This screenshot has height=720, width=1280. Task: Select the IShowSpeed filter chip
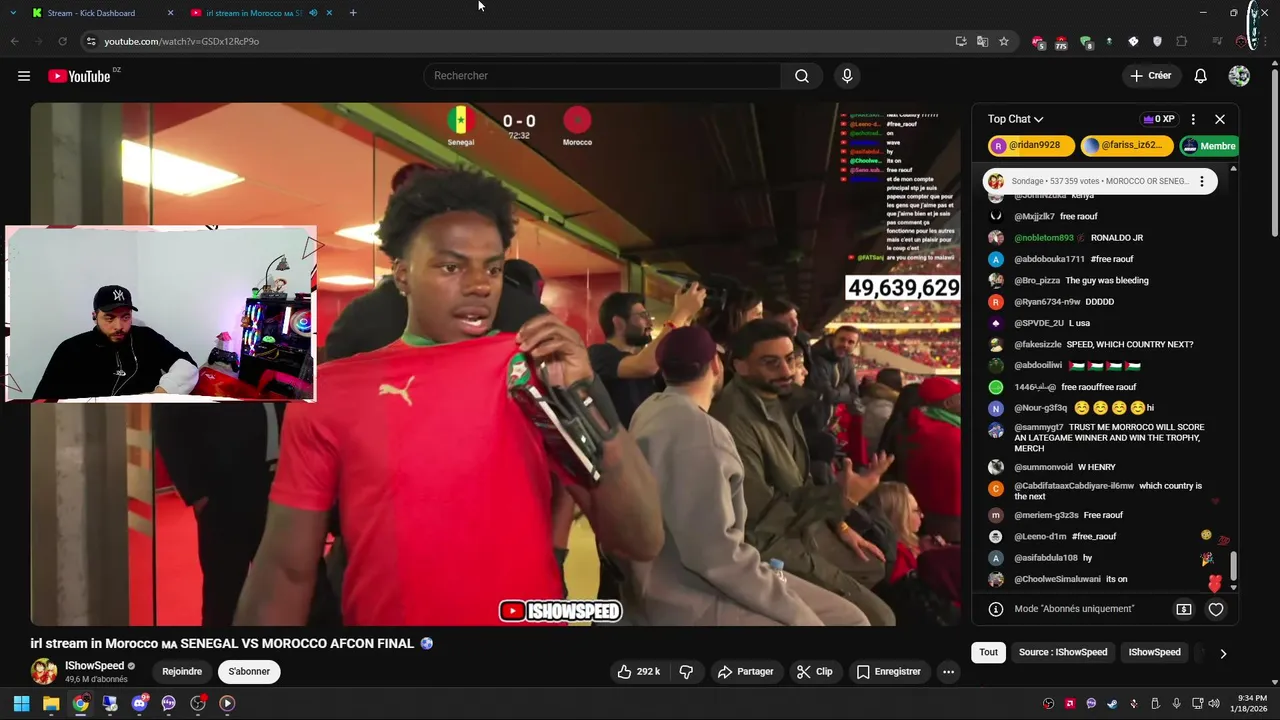1154,652
